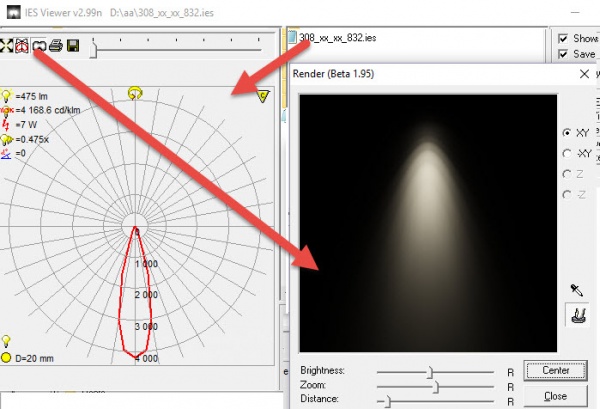This screenshot has width=600, height=409.
Task: Open the render view glasses icon
Action: pos(39,46)
